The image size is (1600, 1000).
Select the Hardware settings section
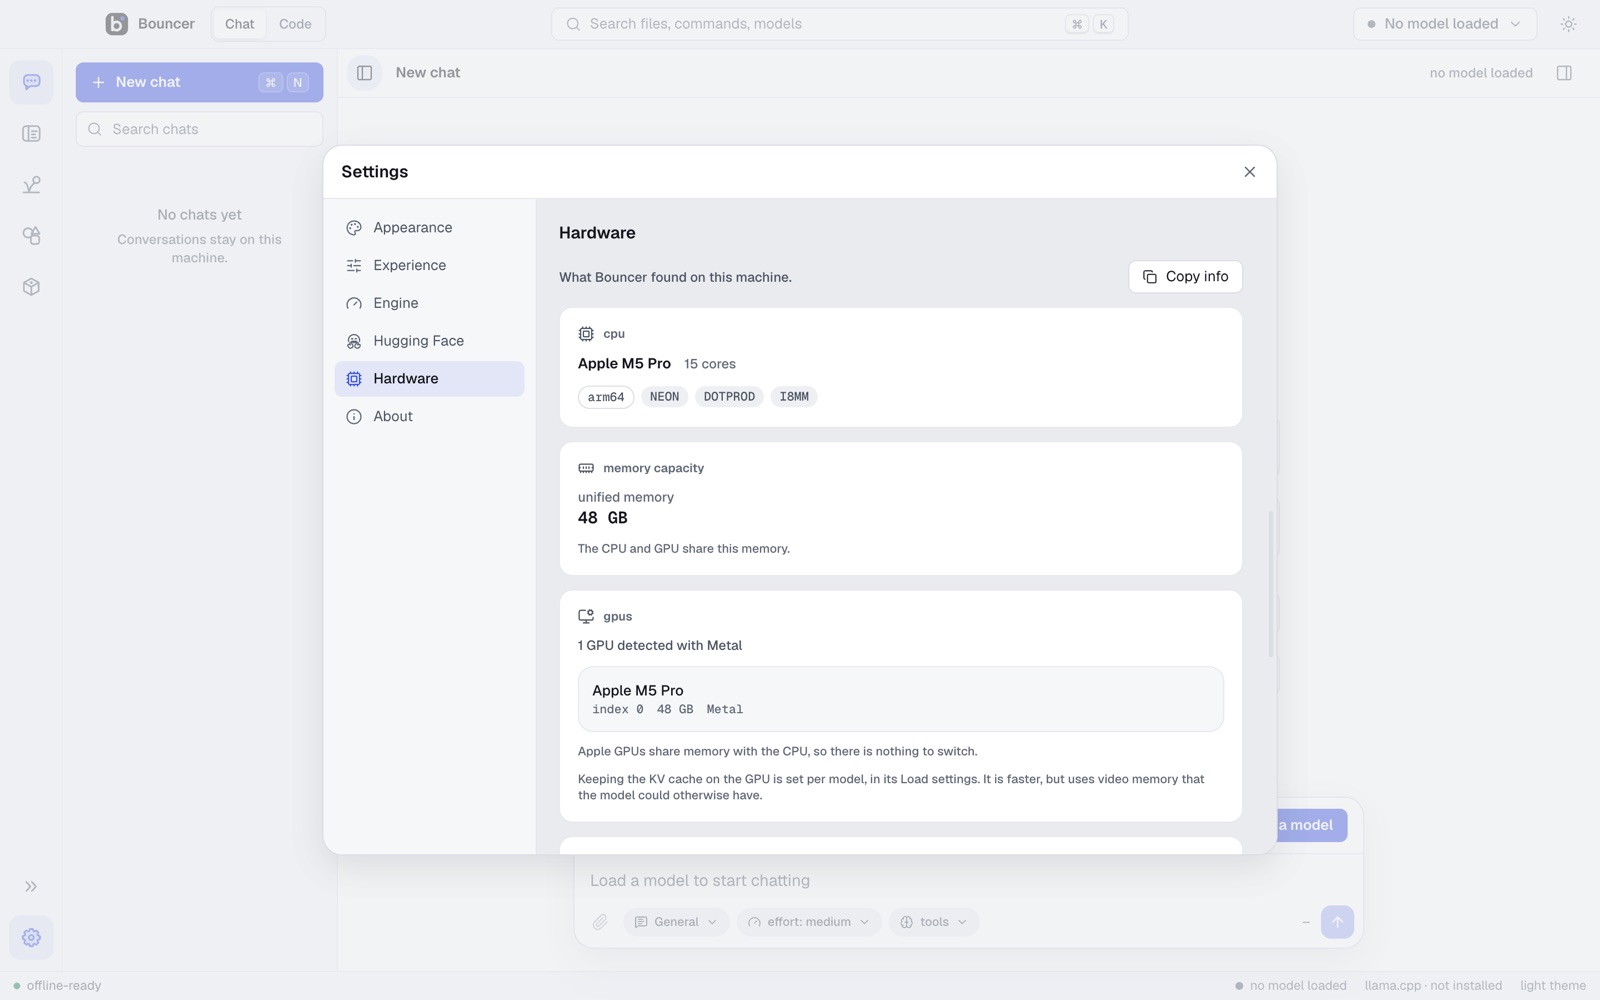tap(429, 379)
